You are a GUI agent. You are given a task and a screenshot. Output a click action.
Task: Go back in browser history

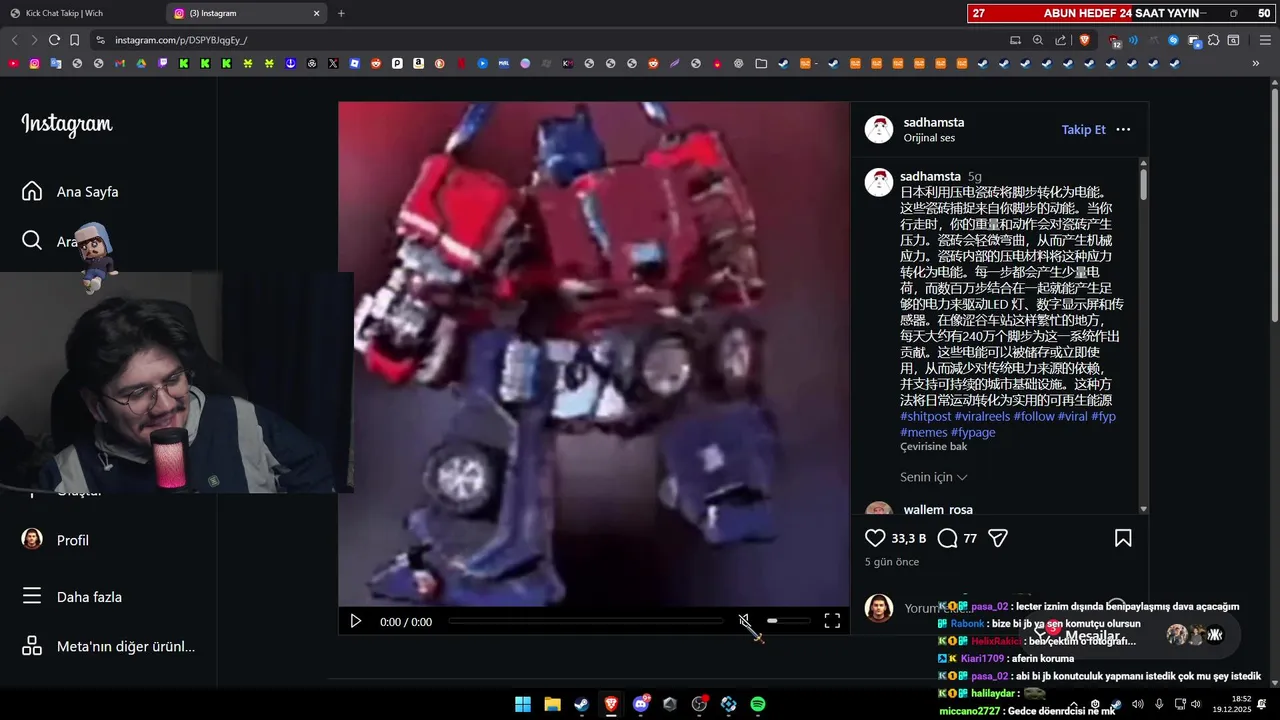14,40
